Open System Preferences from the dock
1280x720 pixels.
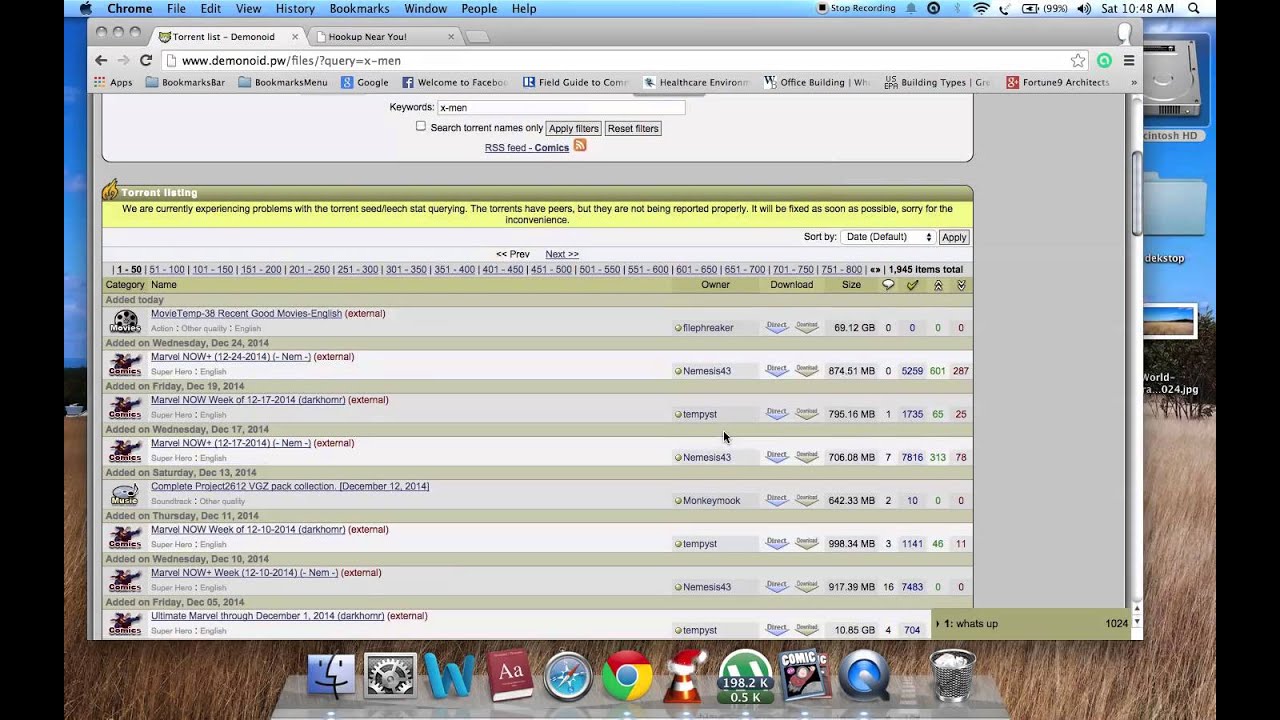point(390,677)
